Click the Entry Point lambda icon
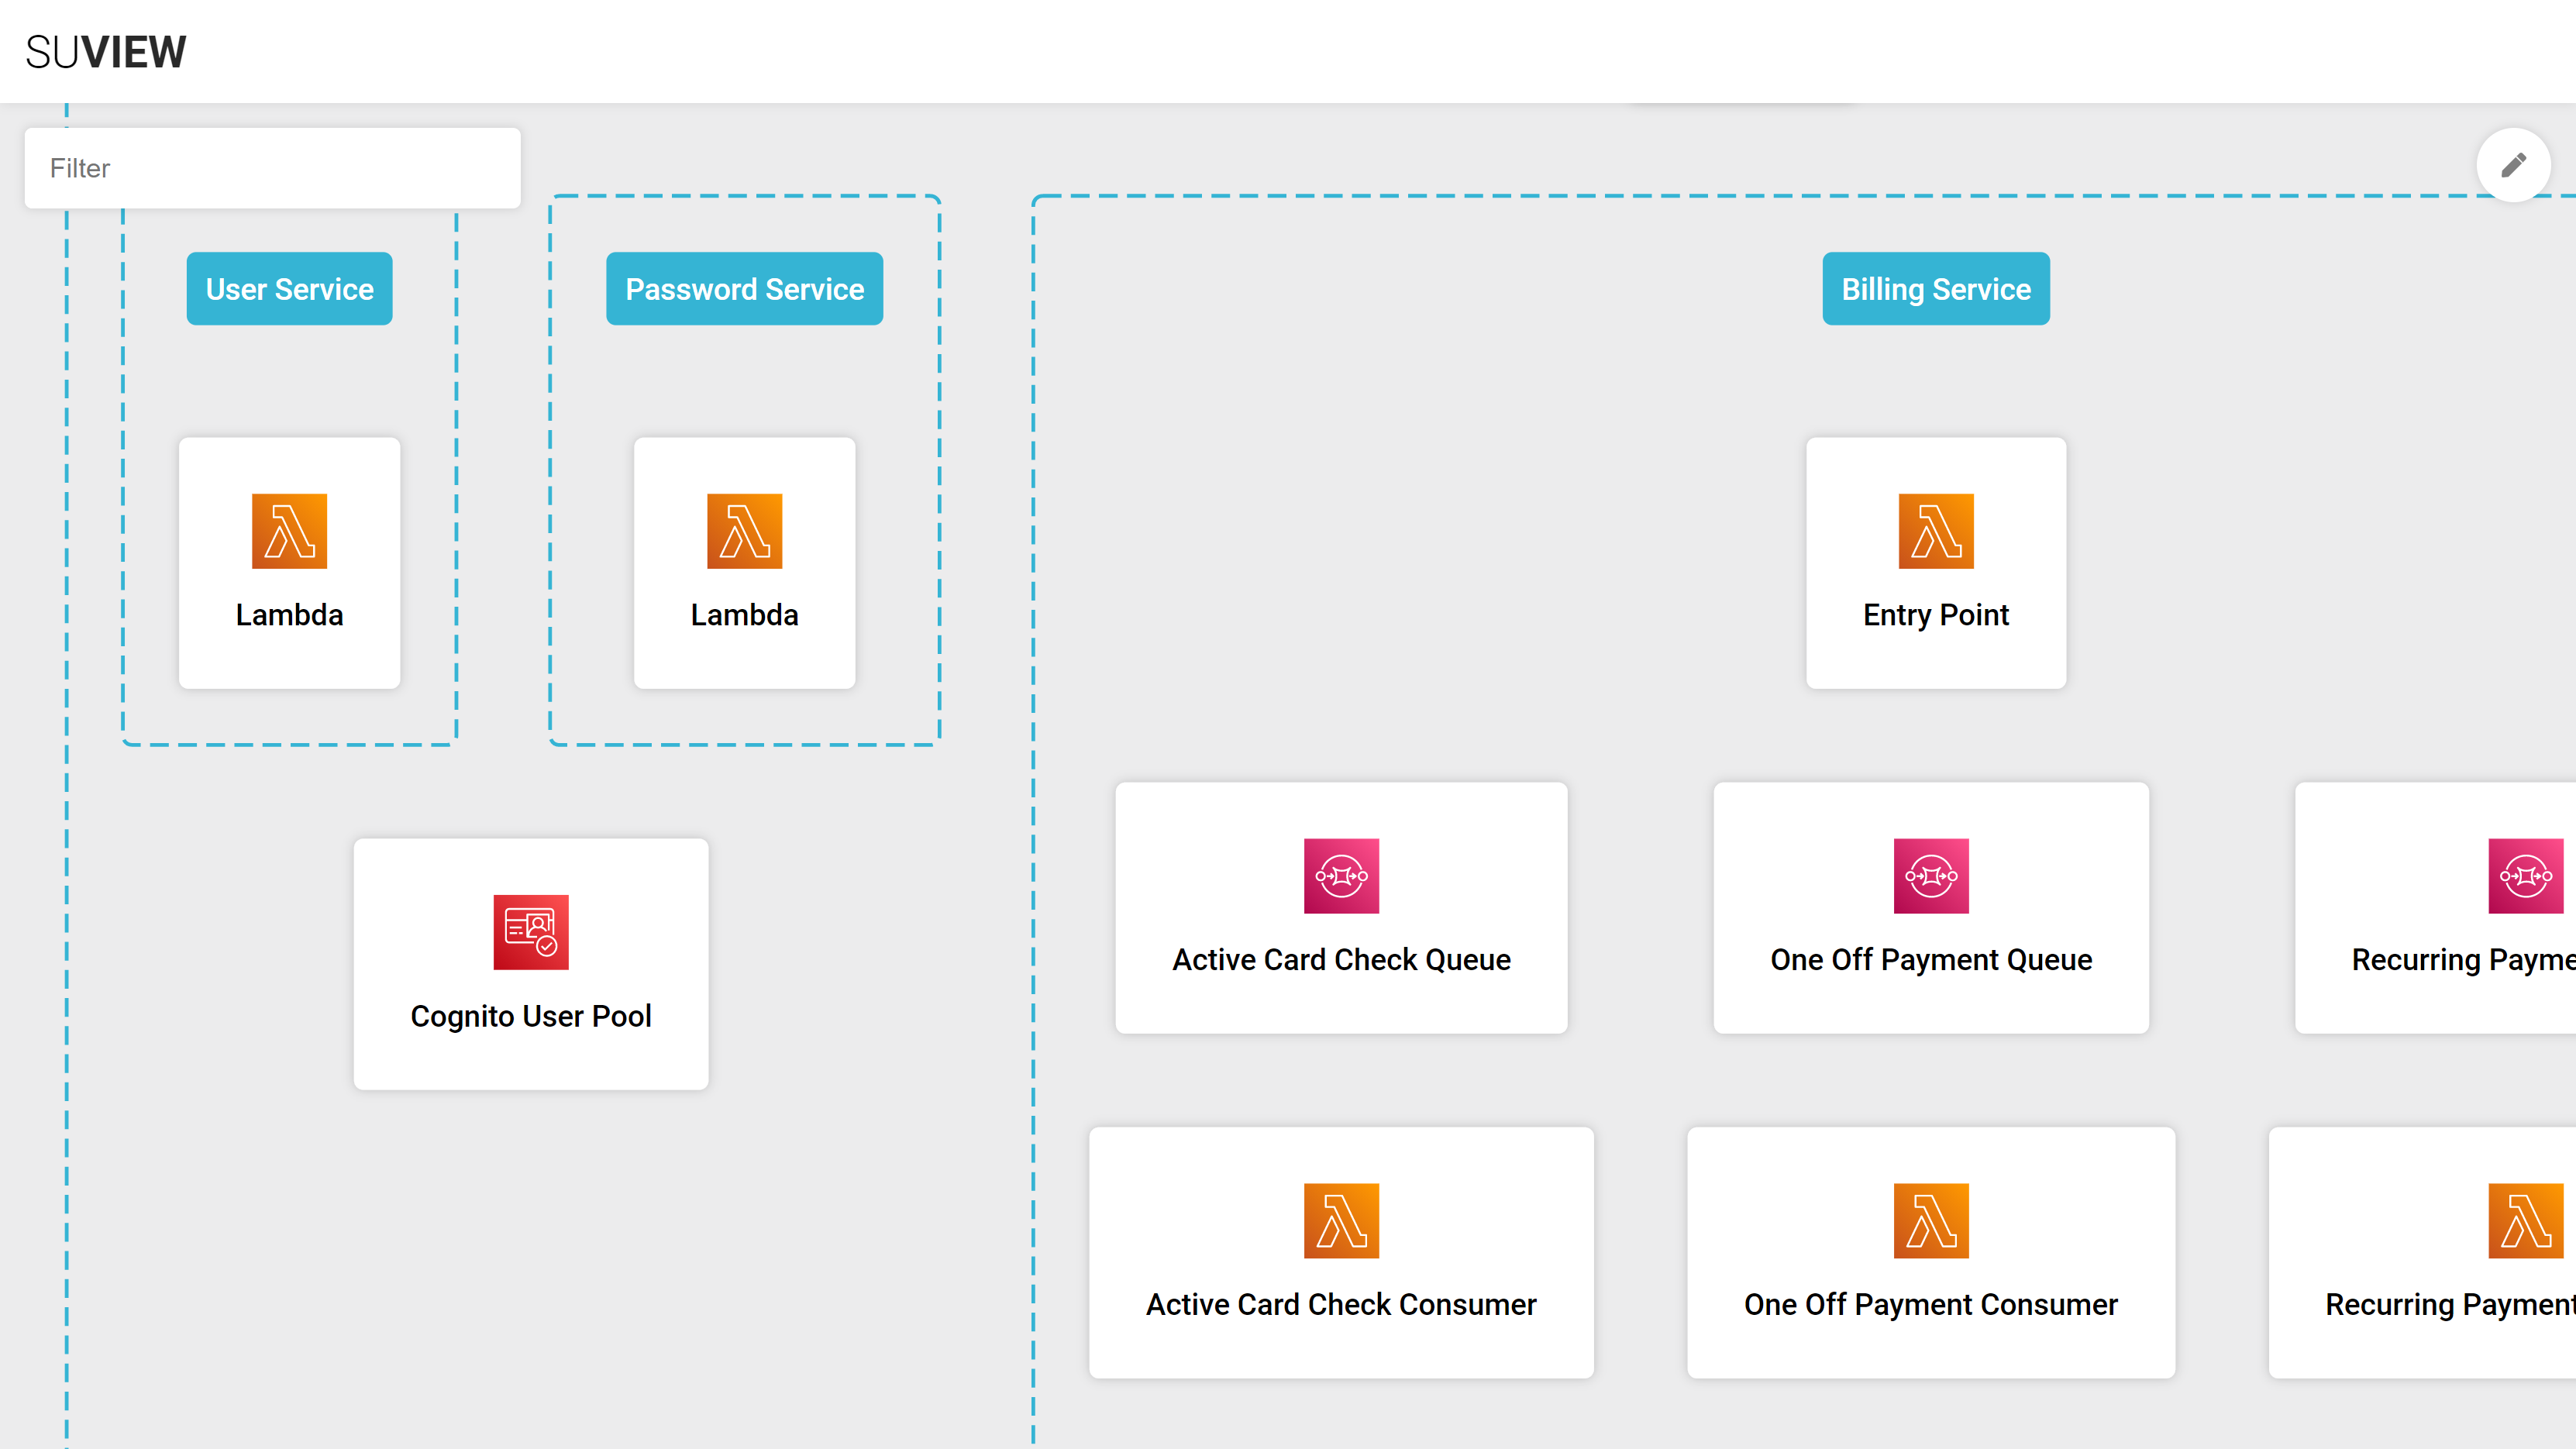This screenshot has width=2576, height=1449. [1935, 531]
